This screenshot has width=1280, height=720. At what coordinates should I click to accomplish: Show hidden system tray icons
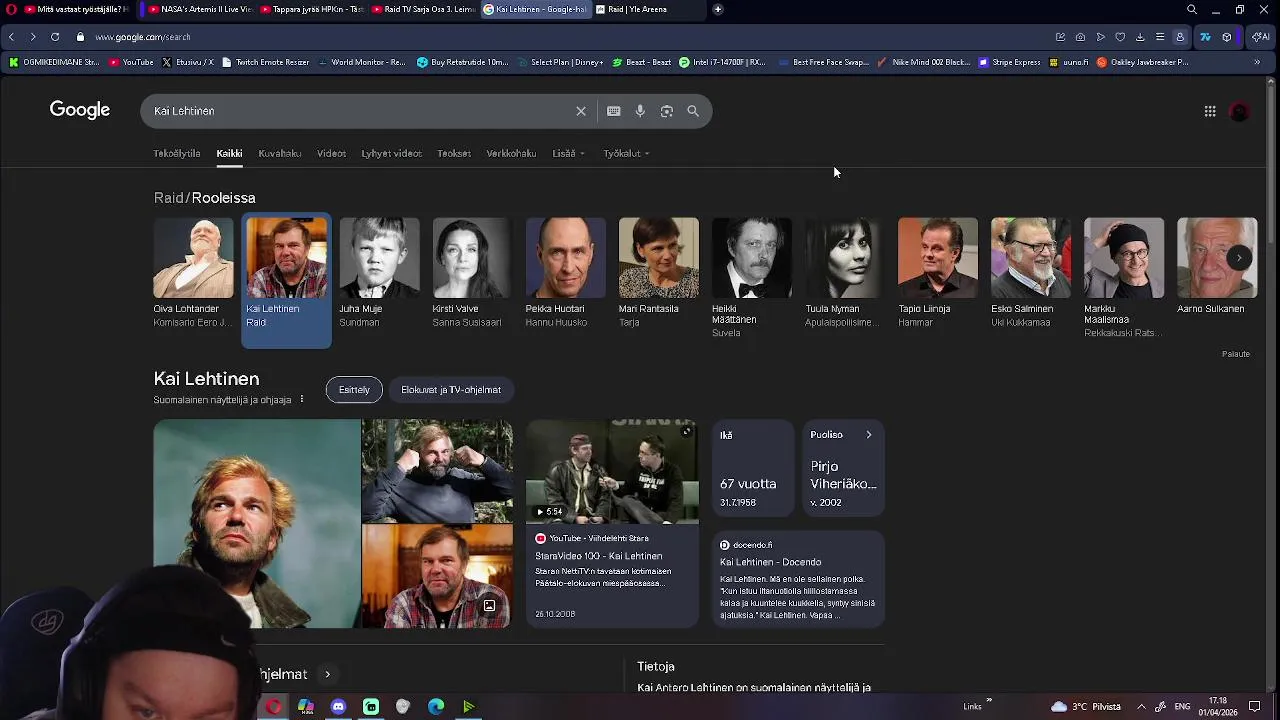[1141, 706]
